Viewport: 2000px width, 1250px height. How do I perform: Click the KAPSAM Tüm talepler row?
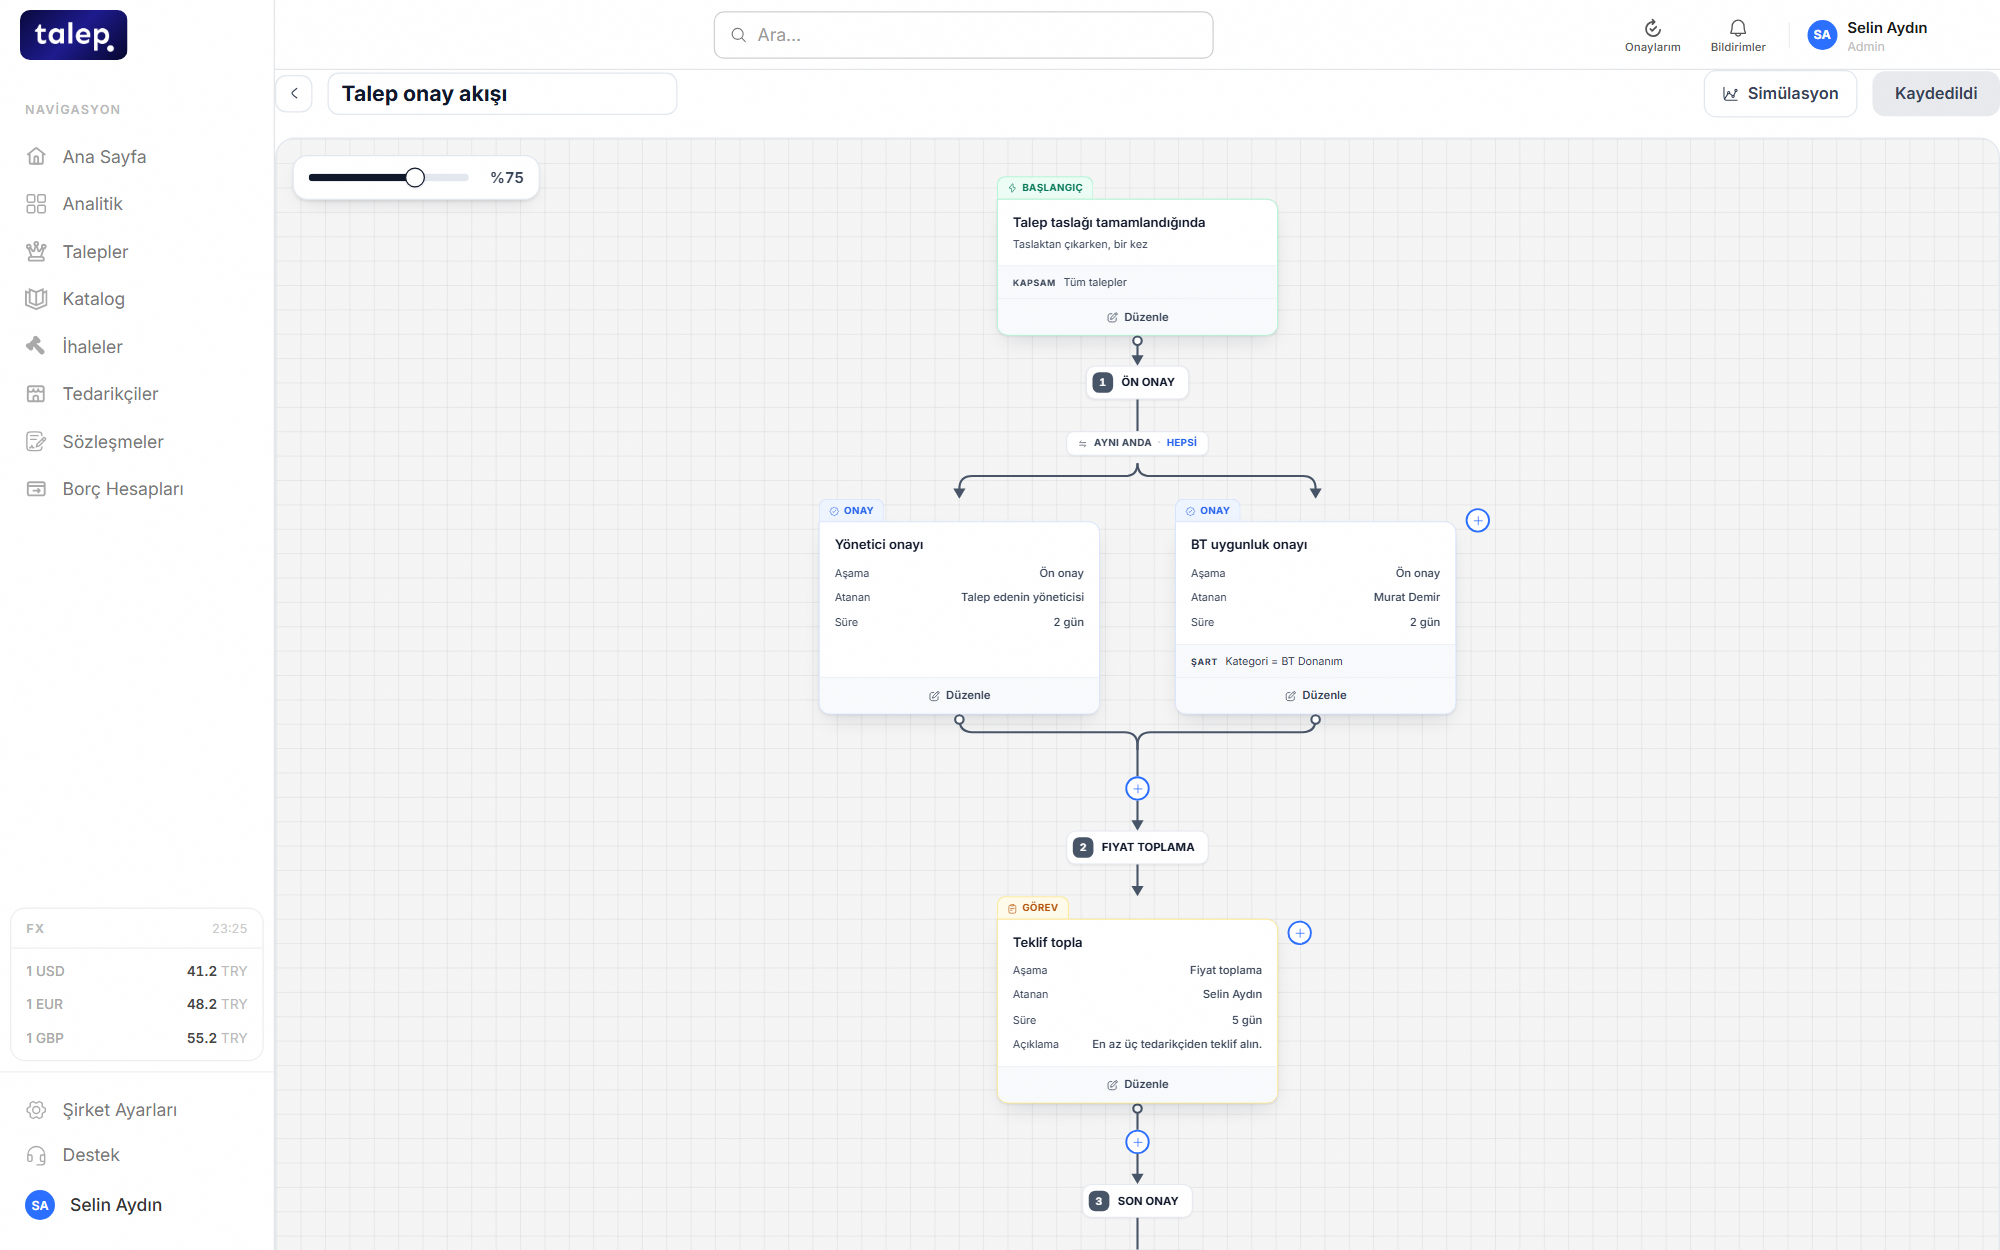pyautogui.click(x=1137, y=282)
